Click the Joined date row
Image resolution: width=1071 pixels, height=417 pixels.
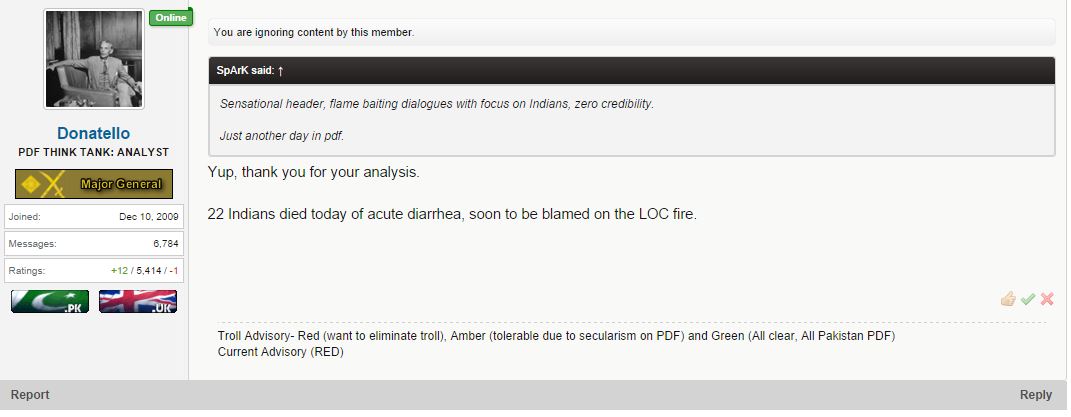click(x=94, y=217)
